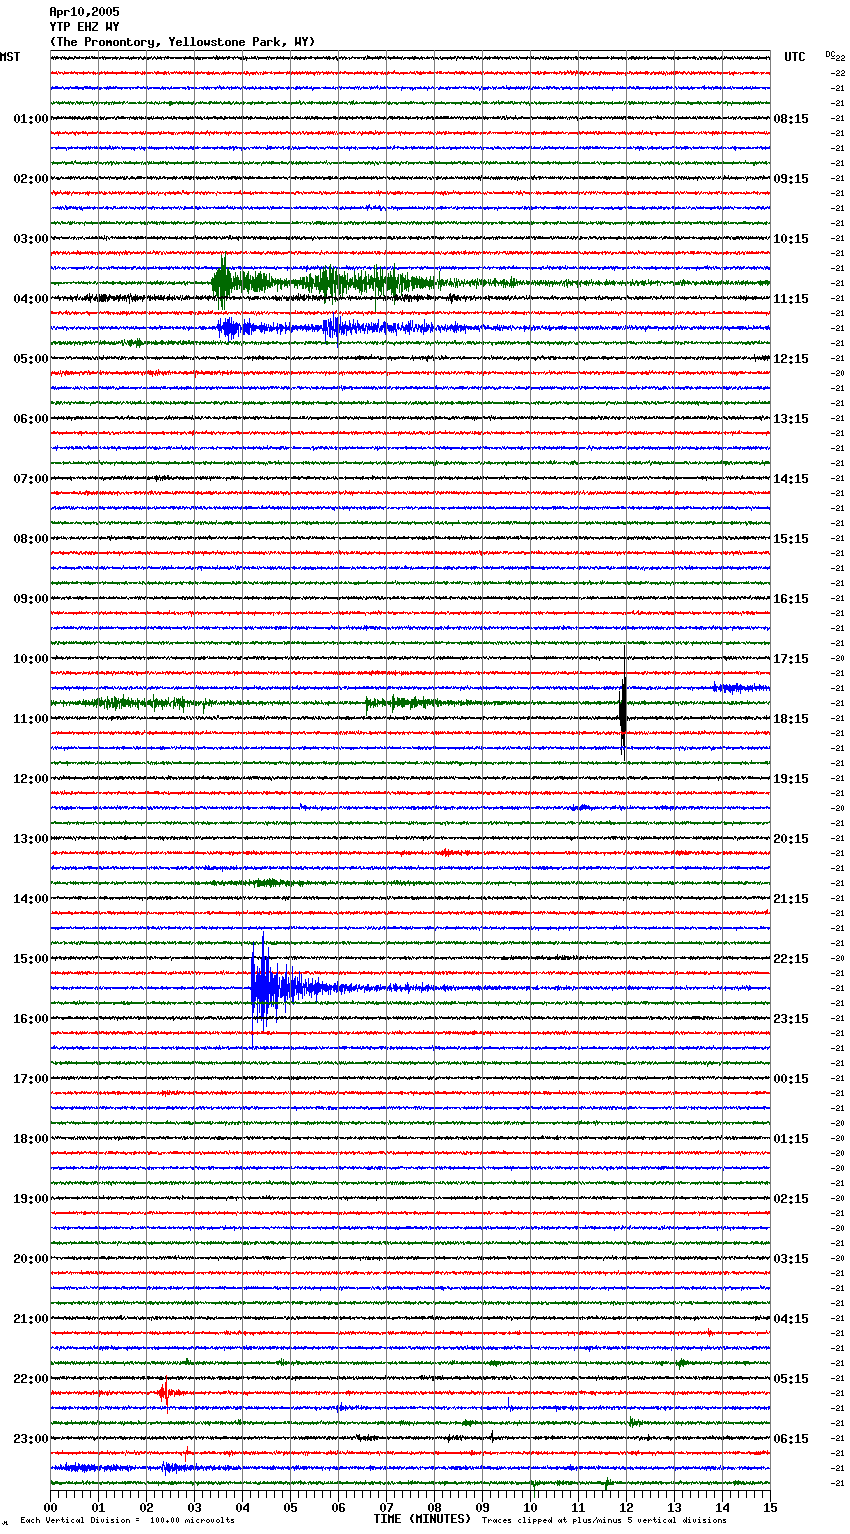Click minute tick 06 on bottom axis
Image resolution: width=850 pixels, height=1534 pixels.
click(338, 1506)
